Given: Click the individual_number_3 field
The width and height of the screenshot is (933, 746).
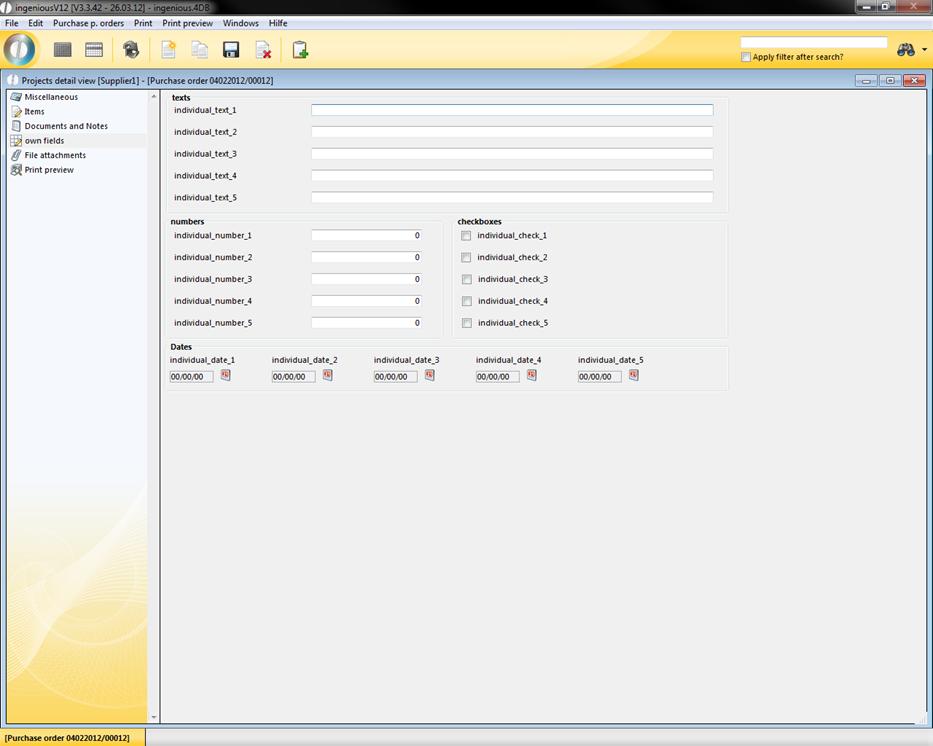Looking at the screenshot, I should [366, 280].
